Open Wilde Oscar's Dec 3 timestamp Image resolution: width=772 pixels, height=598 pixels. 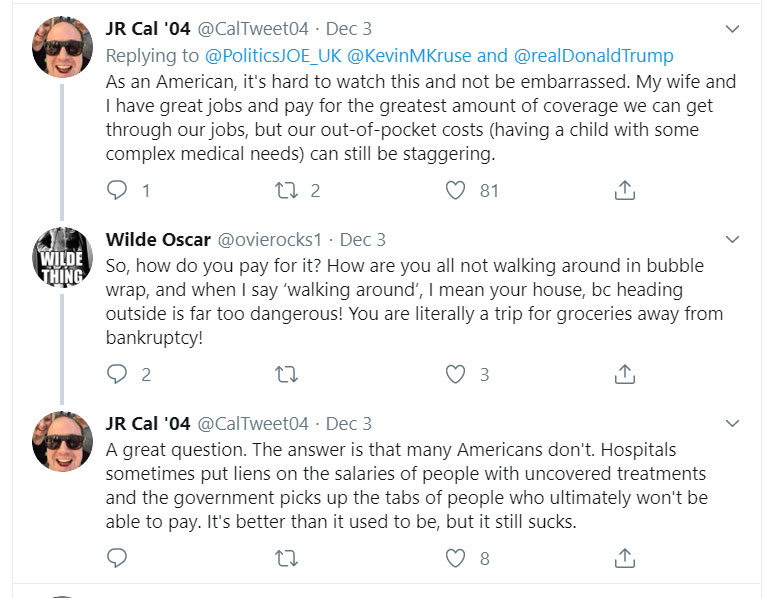tap(362, 240)
